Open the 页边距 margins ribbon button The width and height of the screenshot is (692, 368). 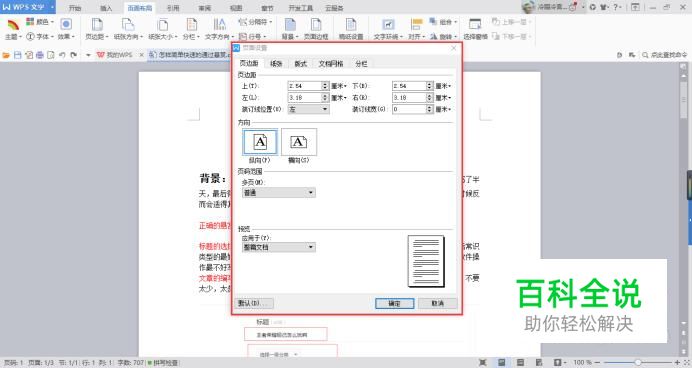pyautogui.click(x=97, y=29)
